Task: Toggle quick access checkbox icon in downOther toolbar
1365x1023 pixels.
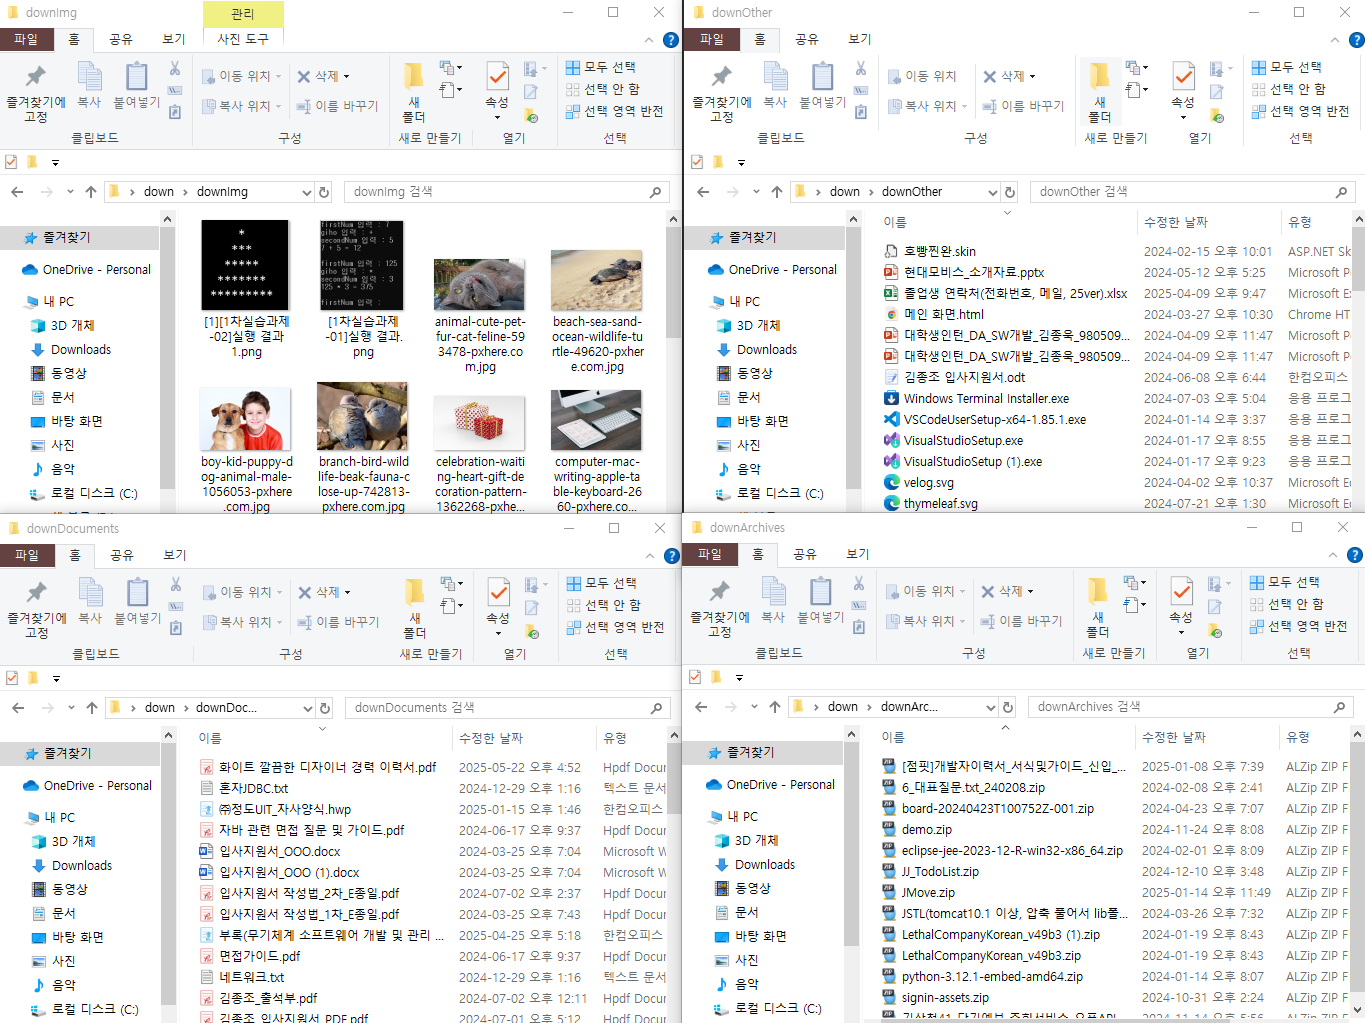Action: coord(697,162)
